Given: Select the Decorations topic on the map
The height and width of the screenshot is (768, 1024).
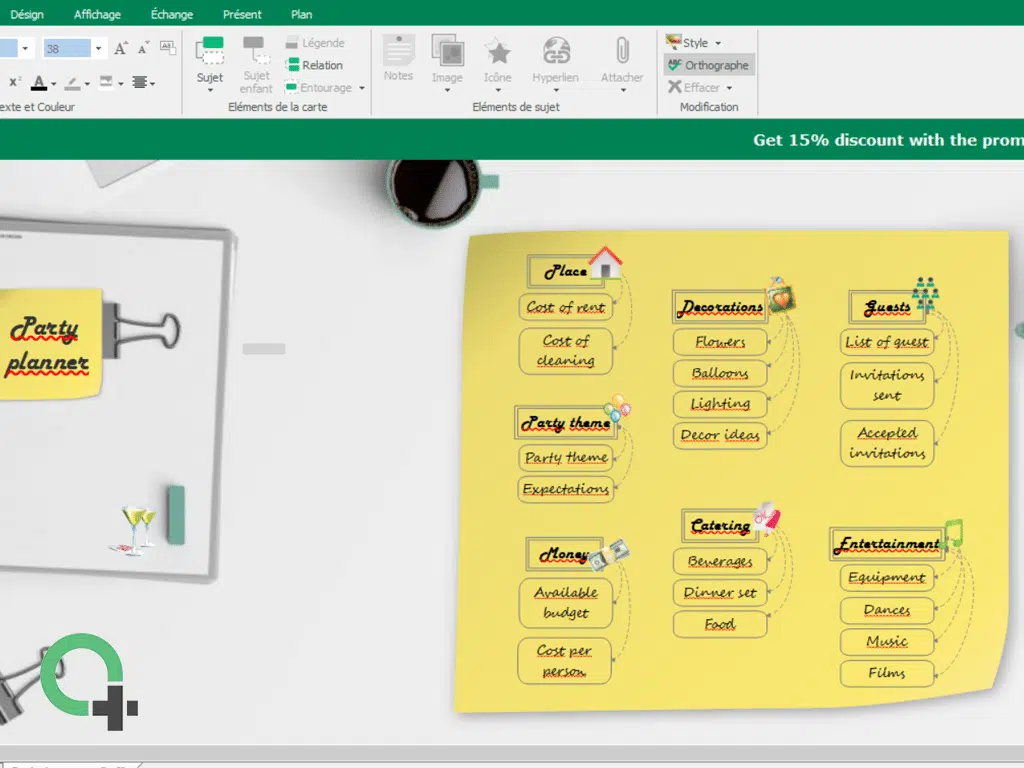Looking at the screenshot, I should (x=722, y=307).
